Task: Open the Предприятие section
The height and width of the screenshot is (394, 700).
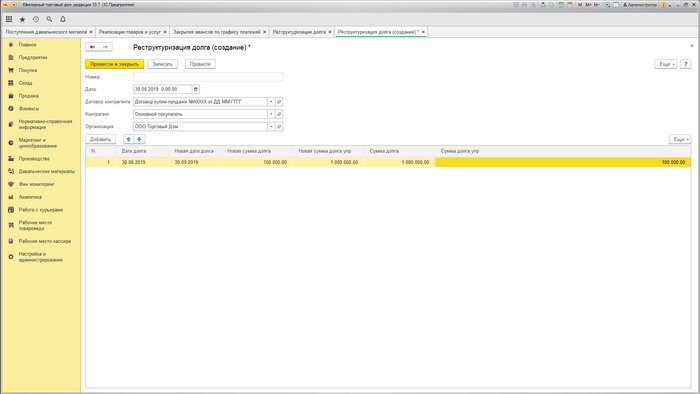Action: coord(33,58)
